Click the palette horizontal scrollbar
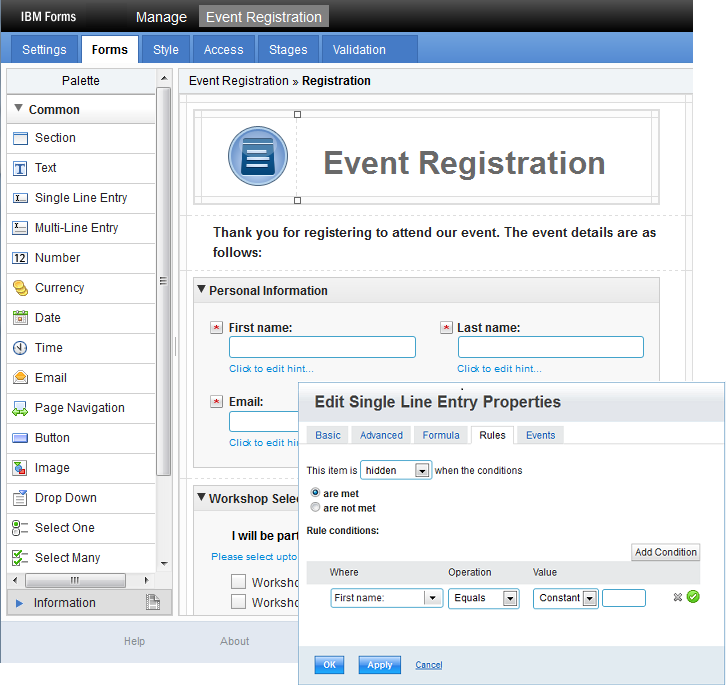 tap(74, 580)
